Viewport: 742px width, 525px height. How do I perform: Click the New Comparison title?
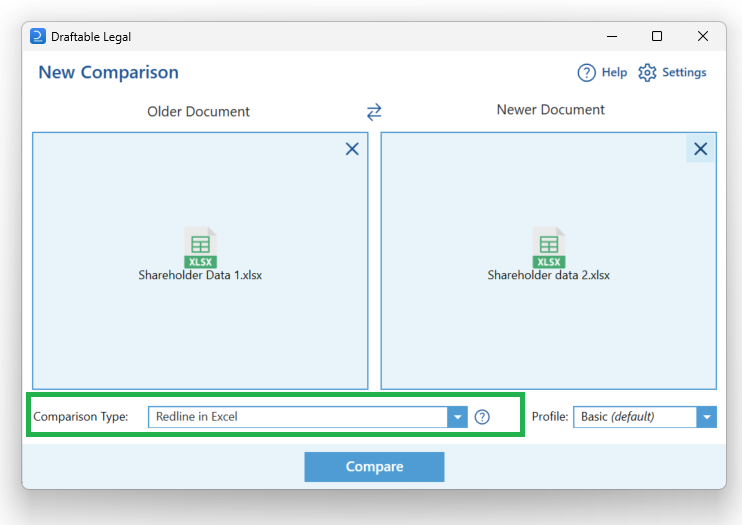click(x=108, y=72)
